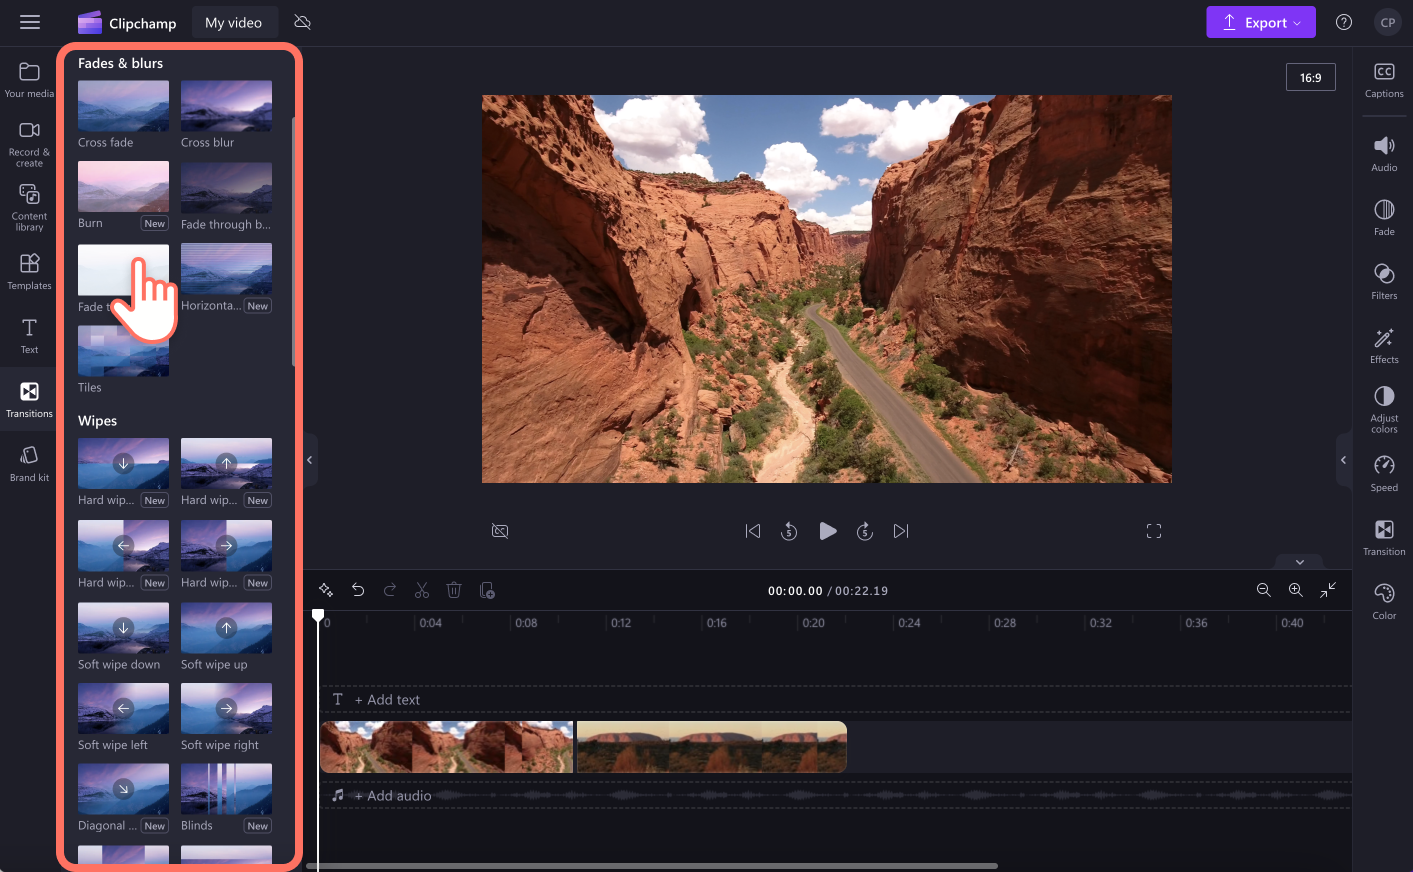The height and width of the screenshot is (872, 1413).
Task: Select the Burn transition thumbnail
Action: tap(123, 187)
